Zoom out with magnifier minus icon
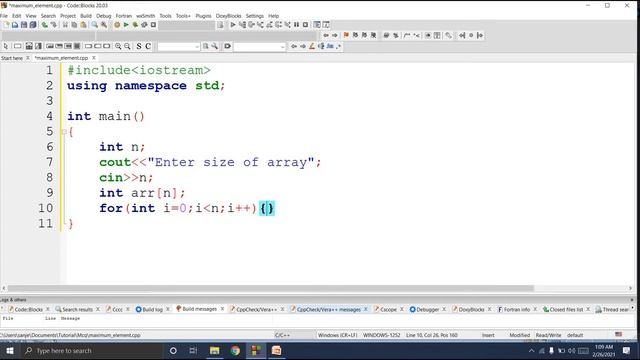 (x=127, y=46)
